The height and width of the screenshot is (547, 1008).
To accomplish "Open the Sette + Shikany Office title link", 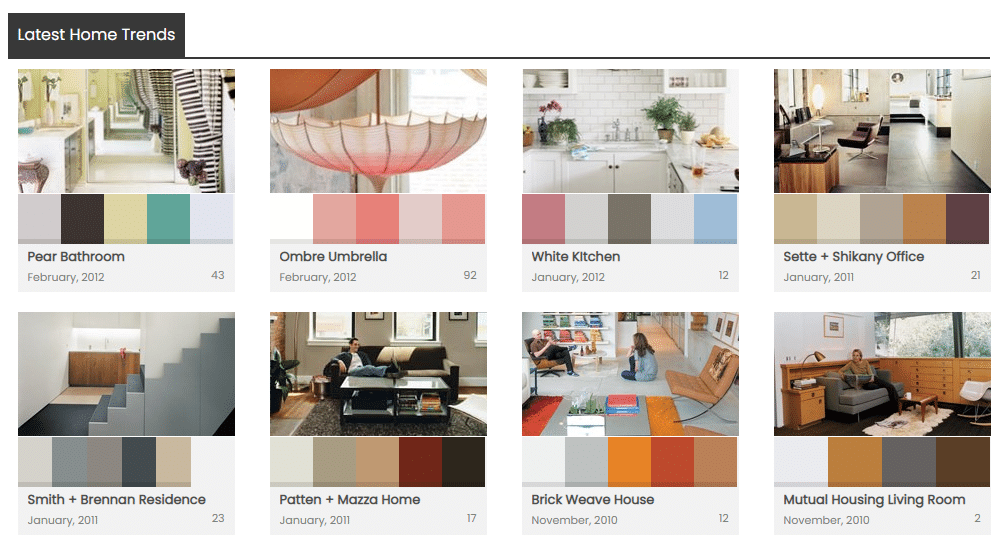I will click(x=853, y=256).
